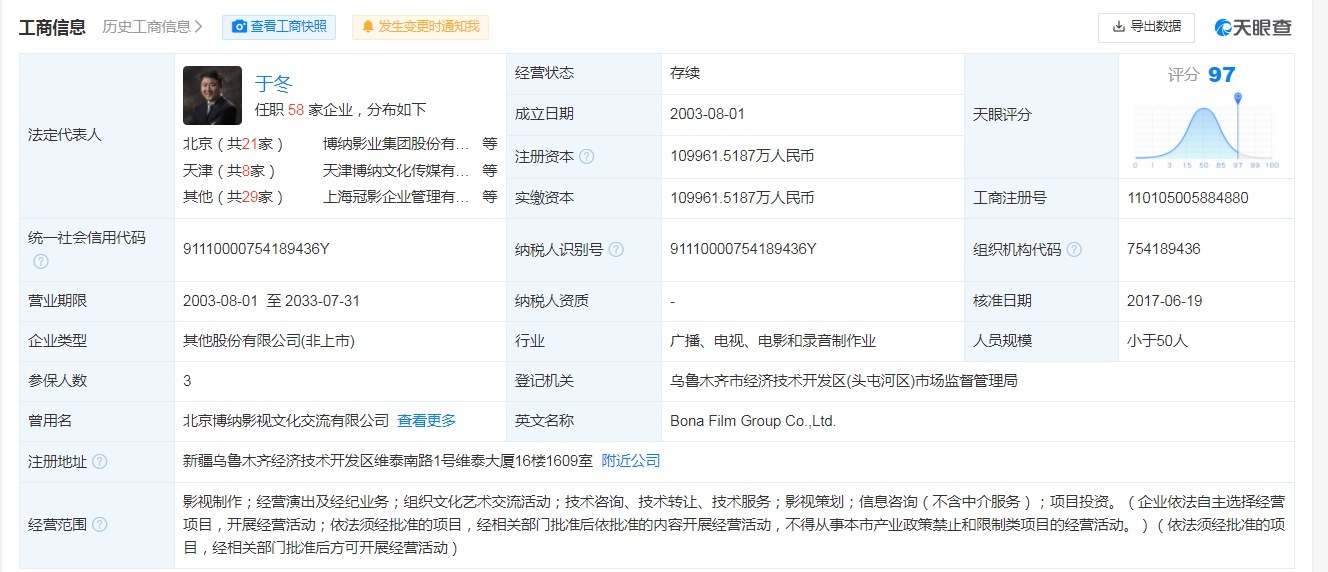Click the download icon in 导出数据
Image resolution: width=1328 pixels, height=572 pixels.
click(x=1118, y=27)
